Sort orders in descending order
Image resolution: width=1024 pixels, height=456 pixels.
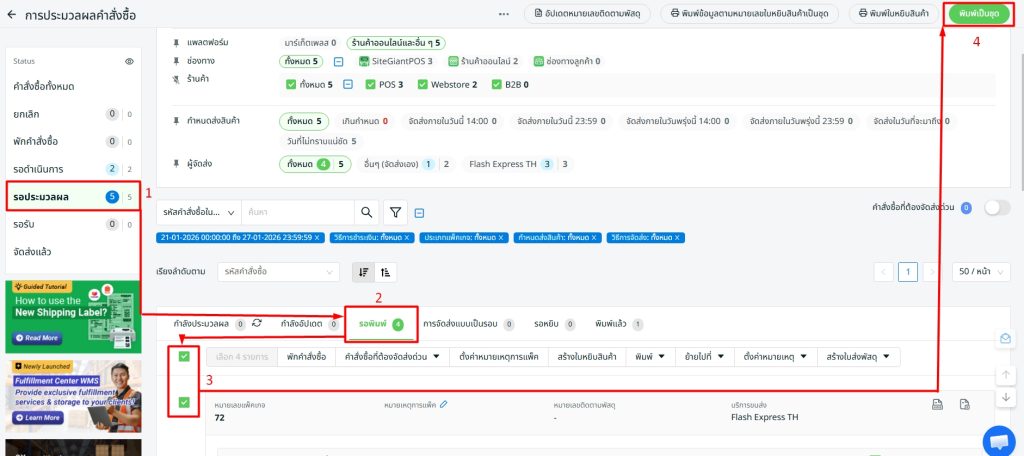click(x=364, y=271)
